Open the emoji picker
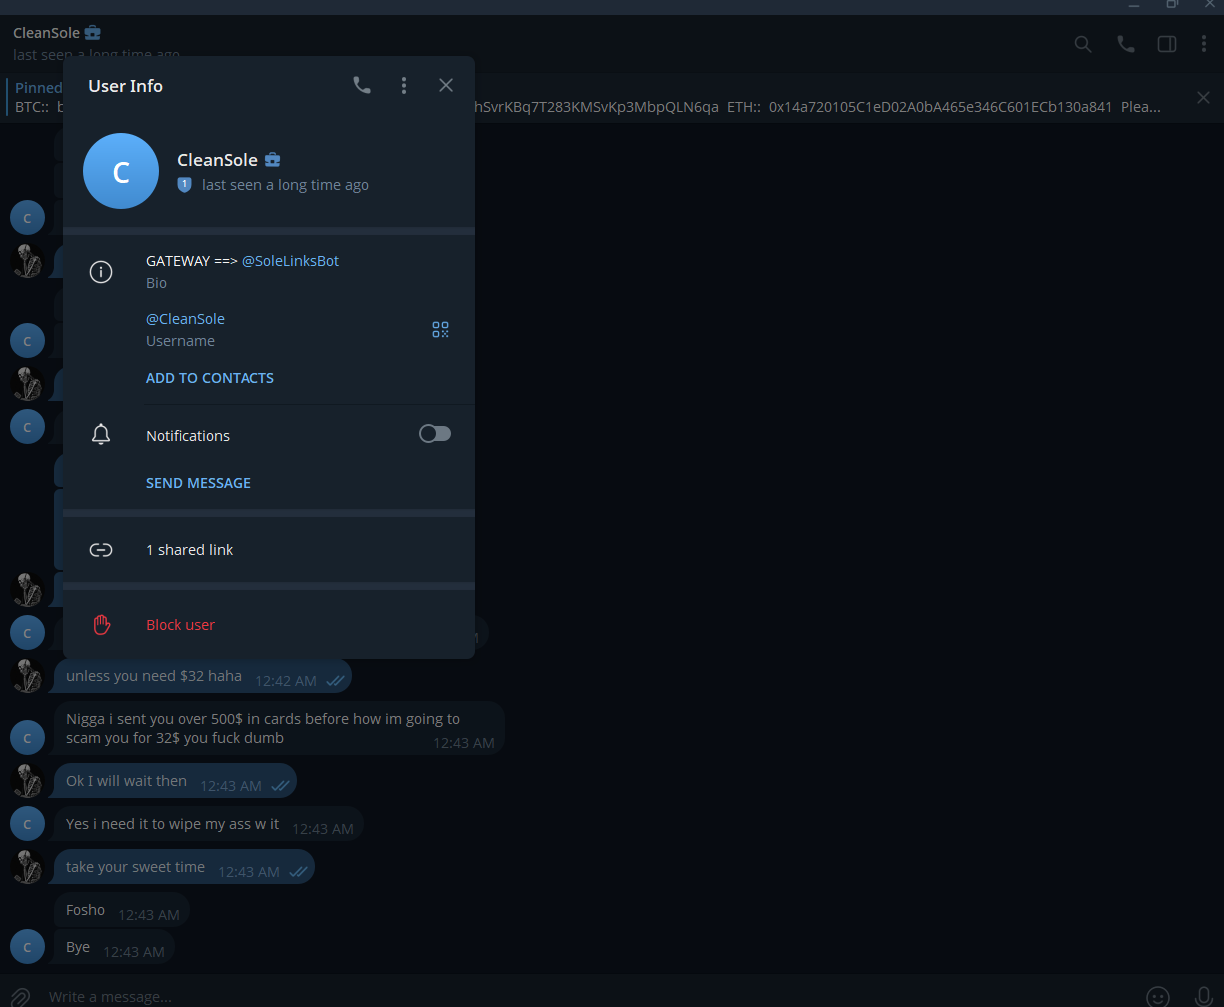This screenshot has height=1007, width=1224. point(1158,996)
